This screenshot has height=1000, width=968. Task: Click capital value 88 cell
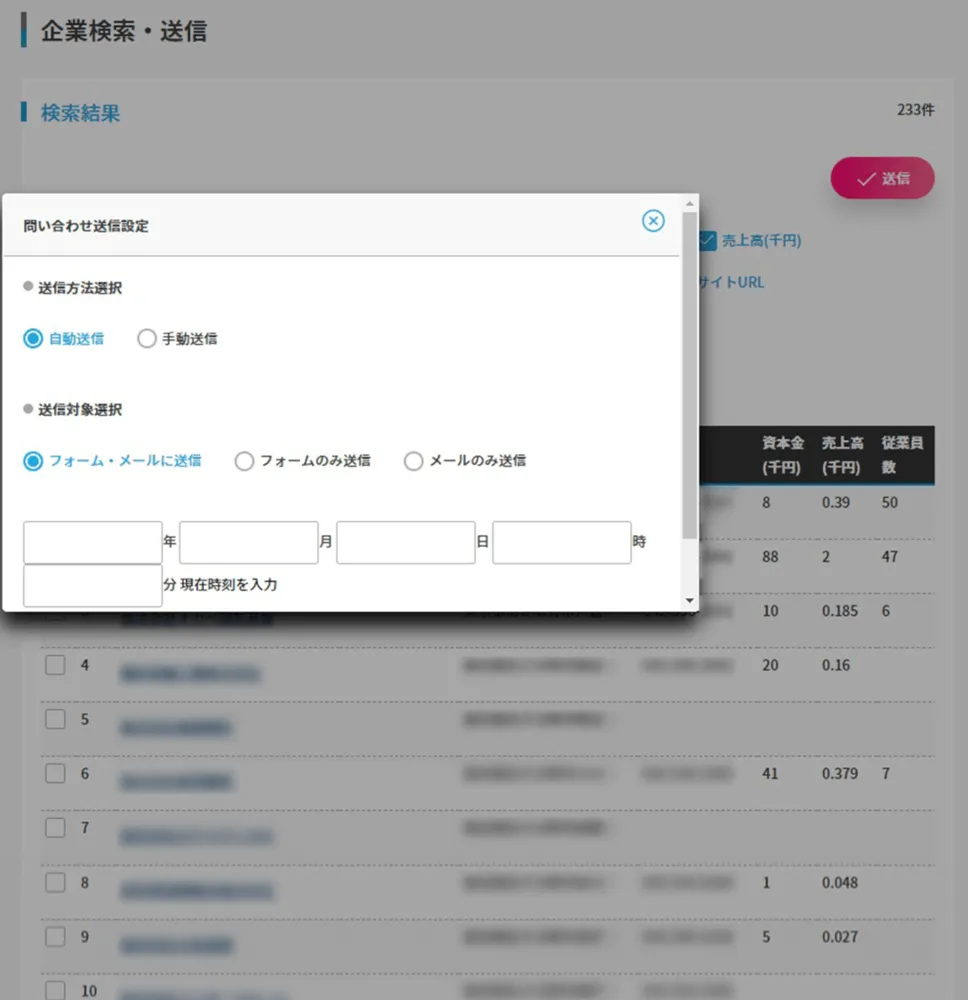click(770, 557)
